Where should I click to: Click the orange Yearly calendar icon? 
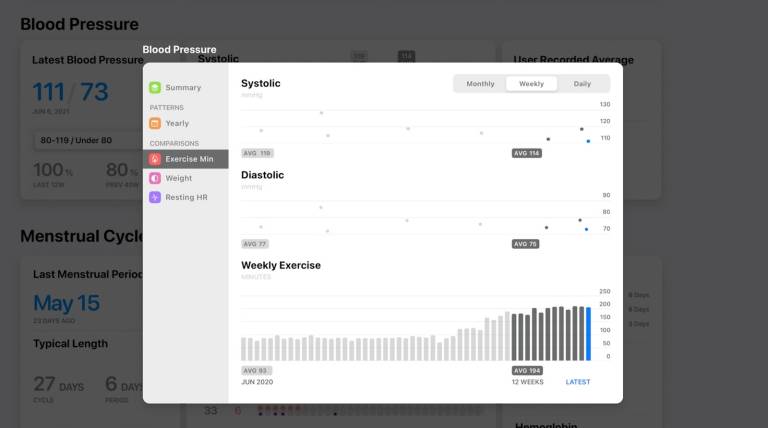(x=155, y=123)
